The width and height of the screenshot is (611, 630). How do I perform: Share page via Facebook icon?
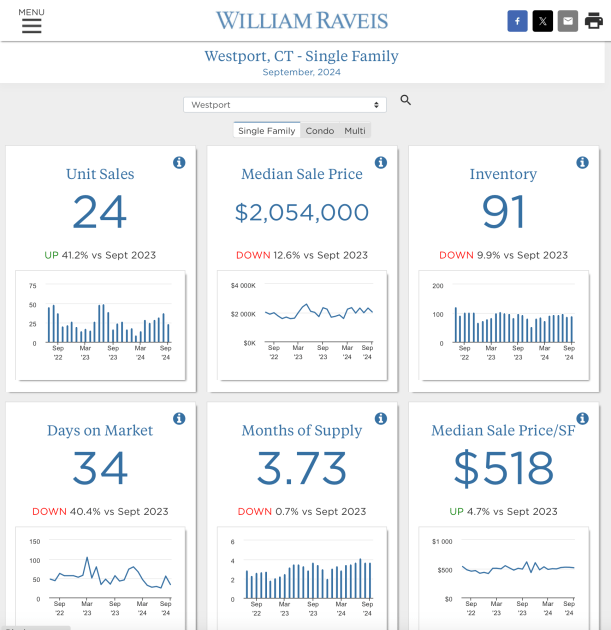tap(517, 21)
